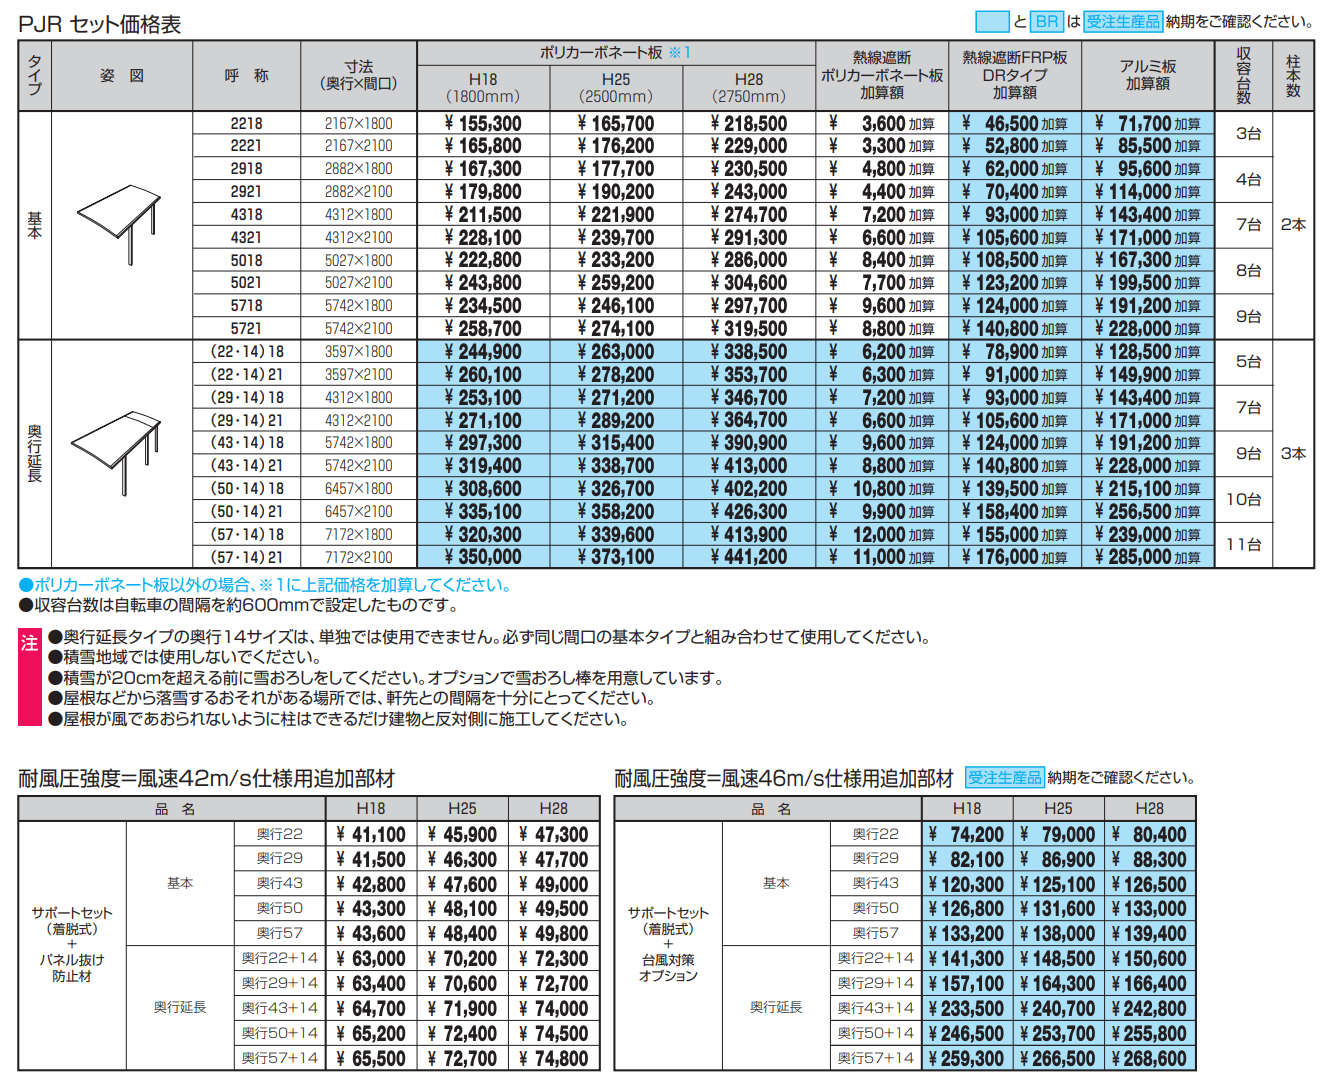
Task: Select H28 (2750mm) header in main table
Action: [x=749, y=87]
